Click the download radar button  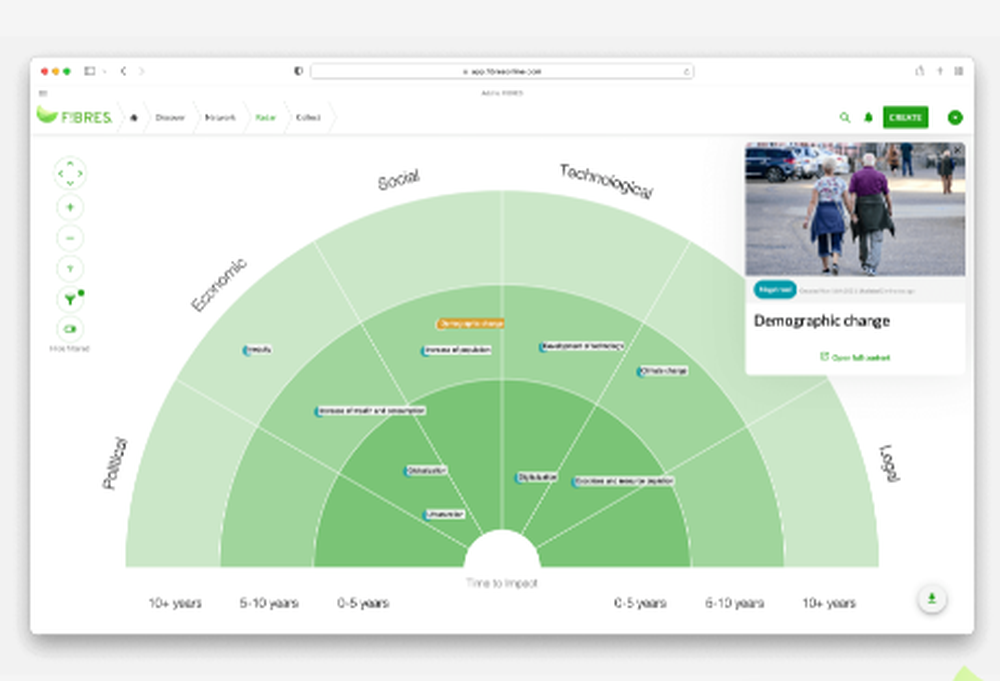pos(932,599)
